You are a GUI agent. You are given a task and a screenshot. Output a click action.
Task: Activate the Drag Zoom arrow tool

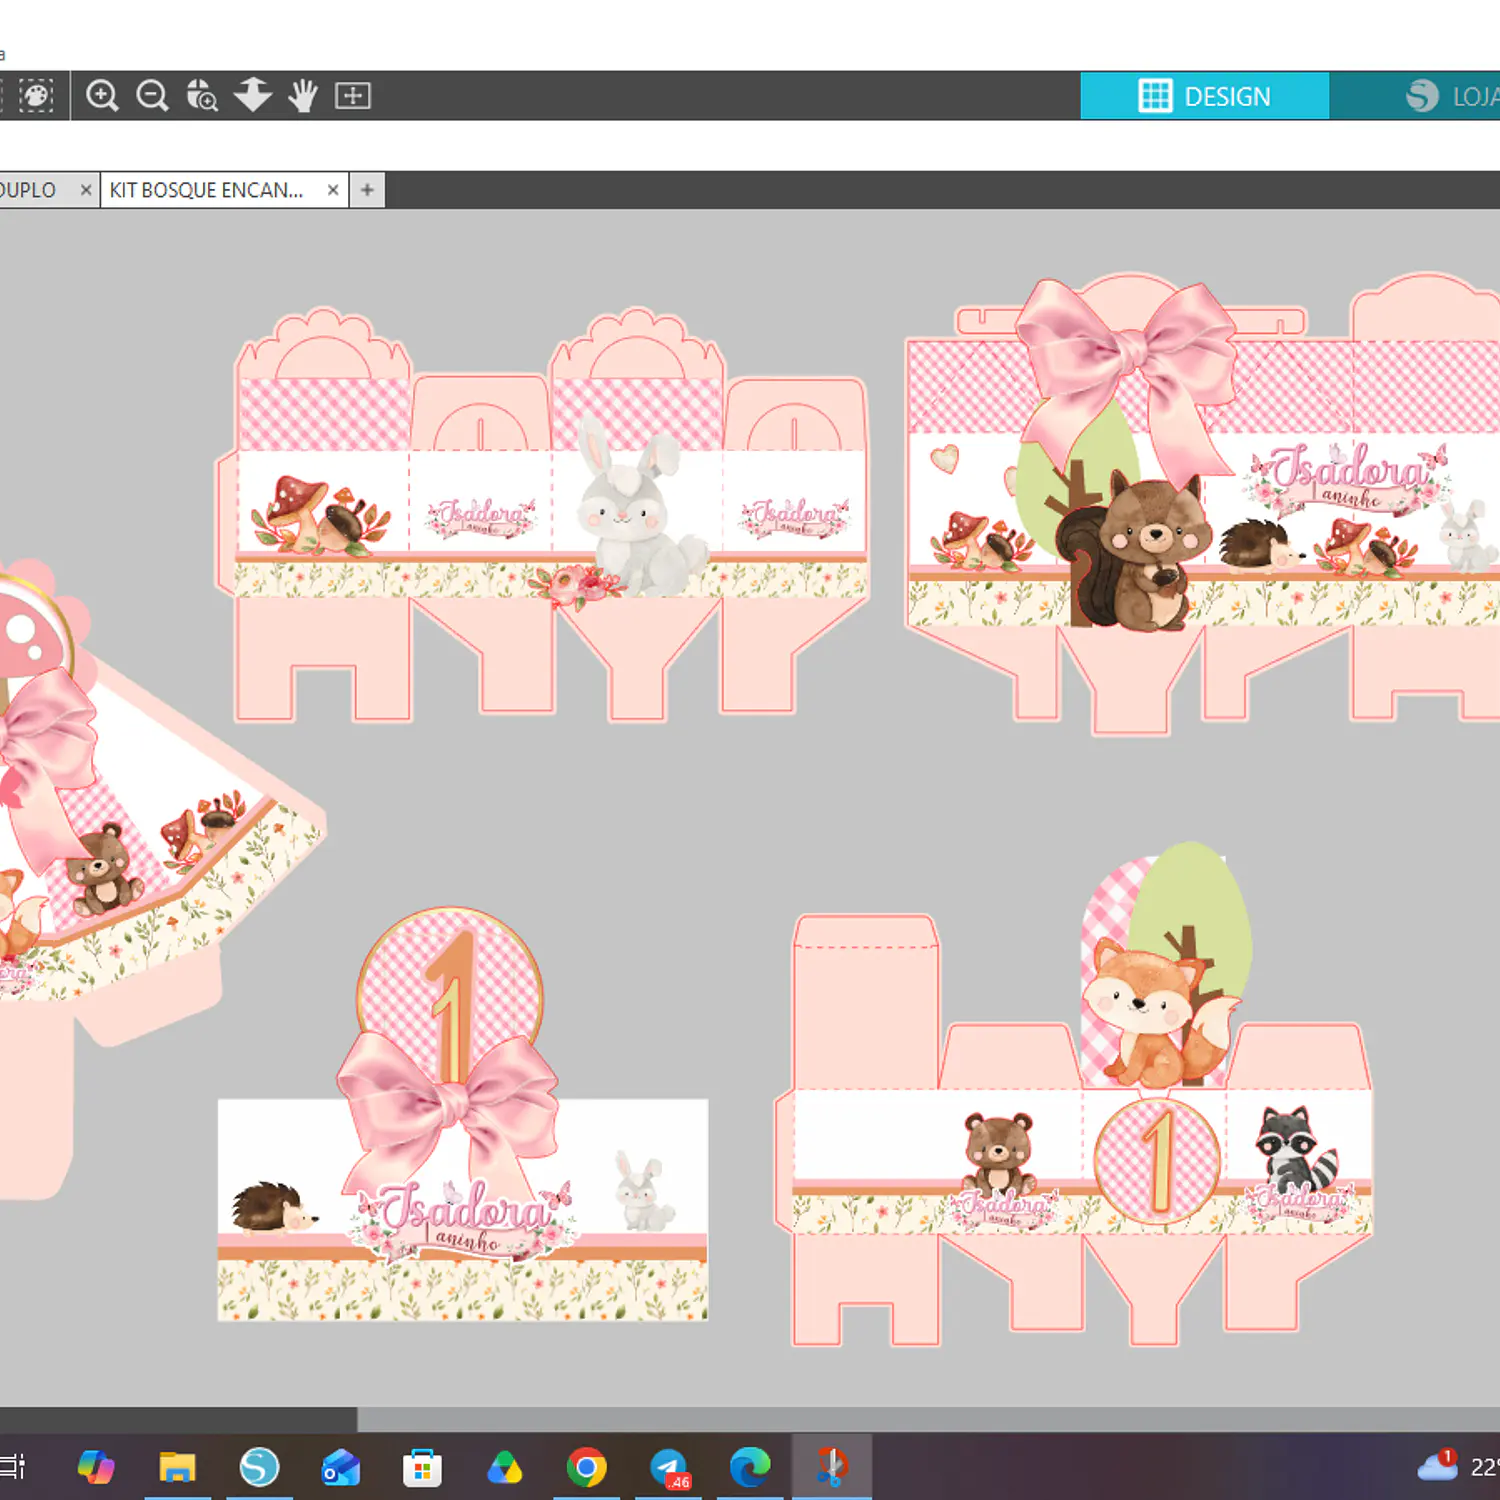click(253, 96)
